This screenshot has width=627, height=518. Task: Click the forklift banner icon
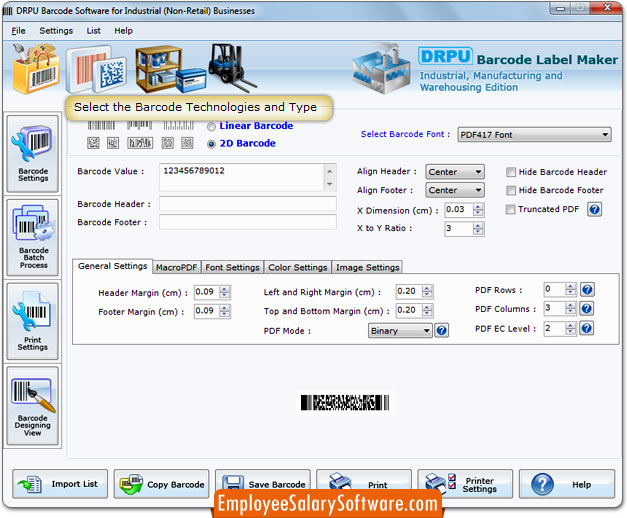pyautogui.click(x=231, y=66)
